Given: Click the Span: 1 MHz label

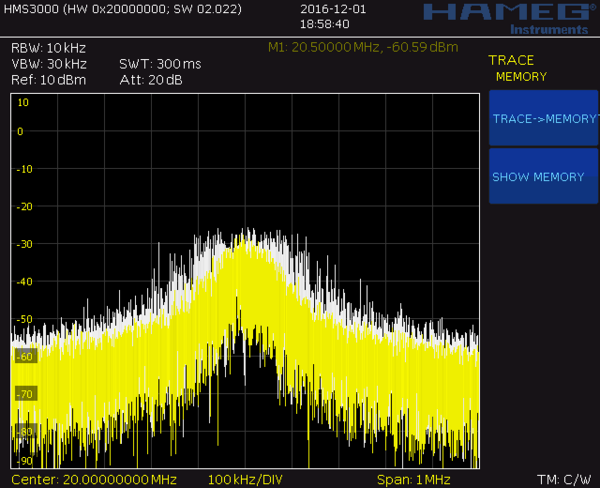Looking at the screenshot, I should pos(413,480).
